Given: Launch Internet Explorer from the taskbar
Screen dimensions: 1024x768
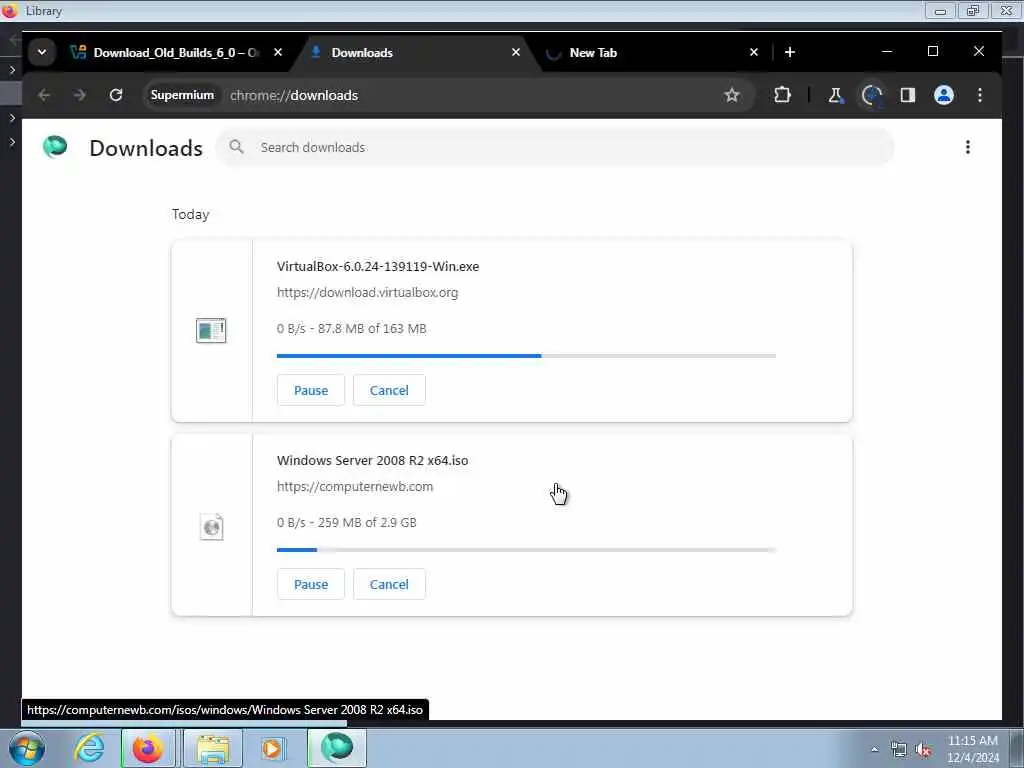Looking at the screenshot, I should [x=89, y=748].
